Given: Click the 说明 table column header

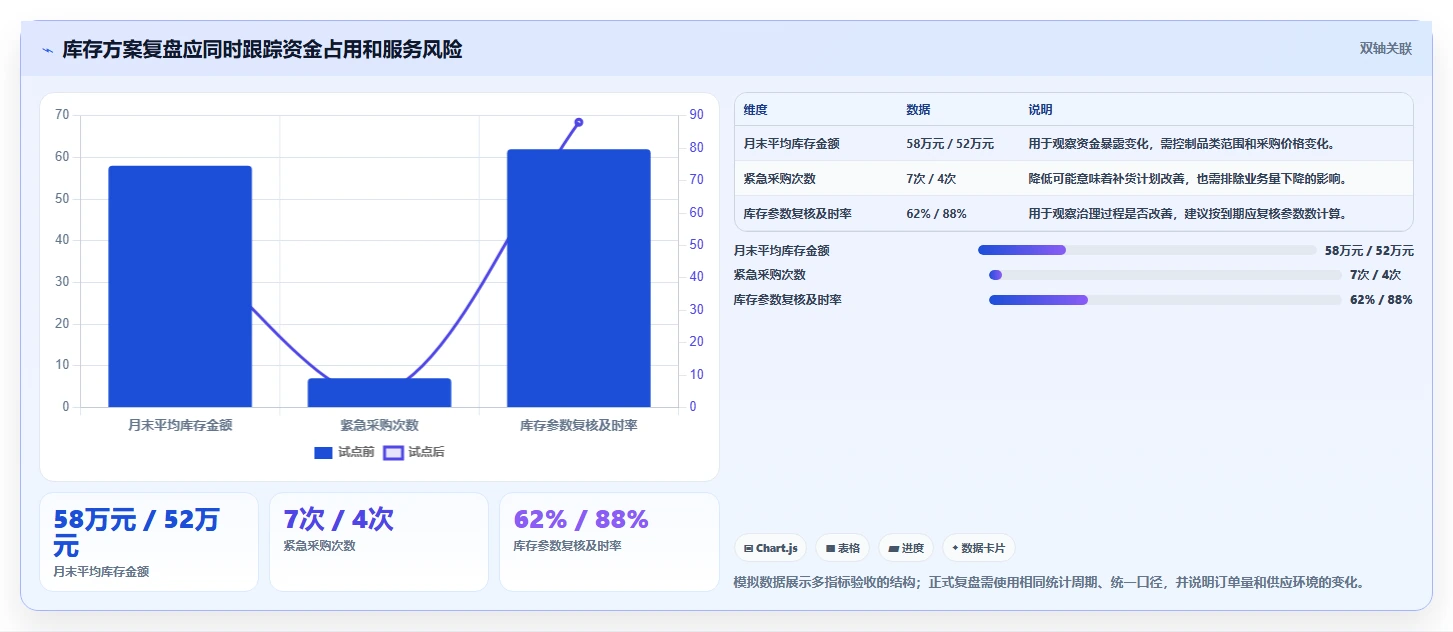Looking at the screenshot, I should click(1040, 110).
